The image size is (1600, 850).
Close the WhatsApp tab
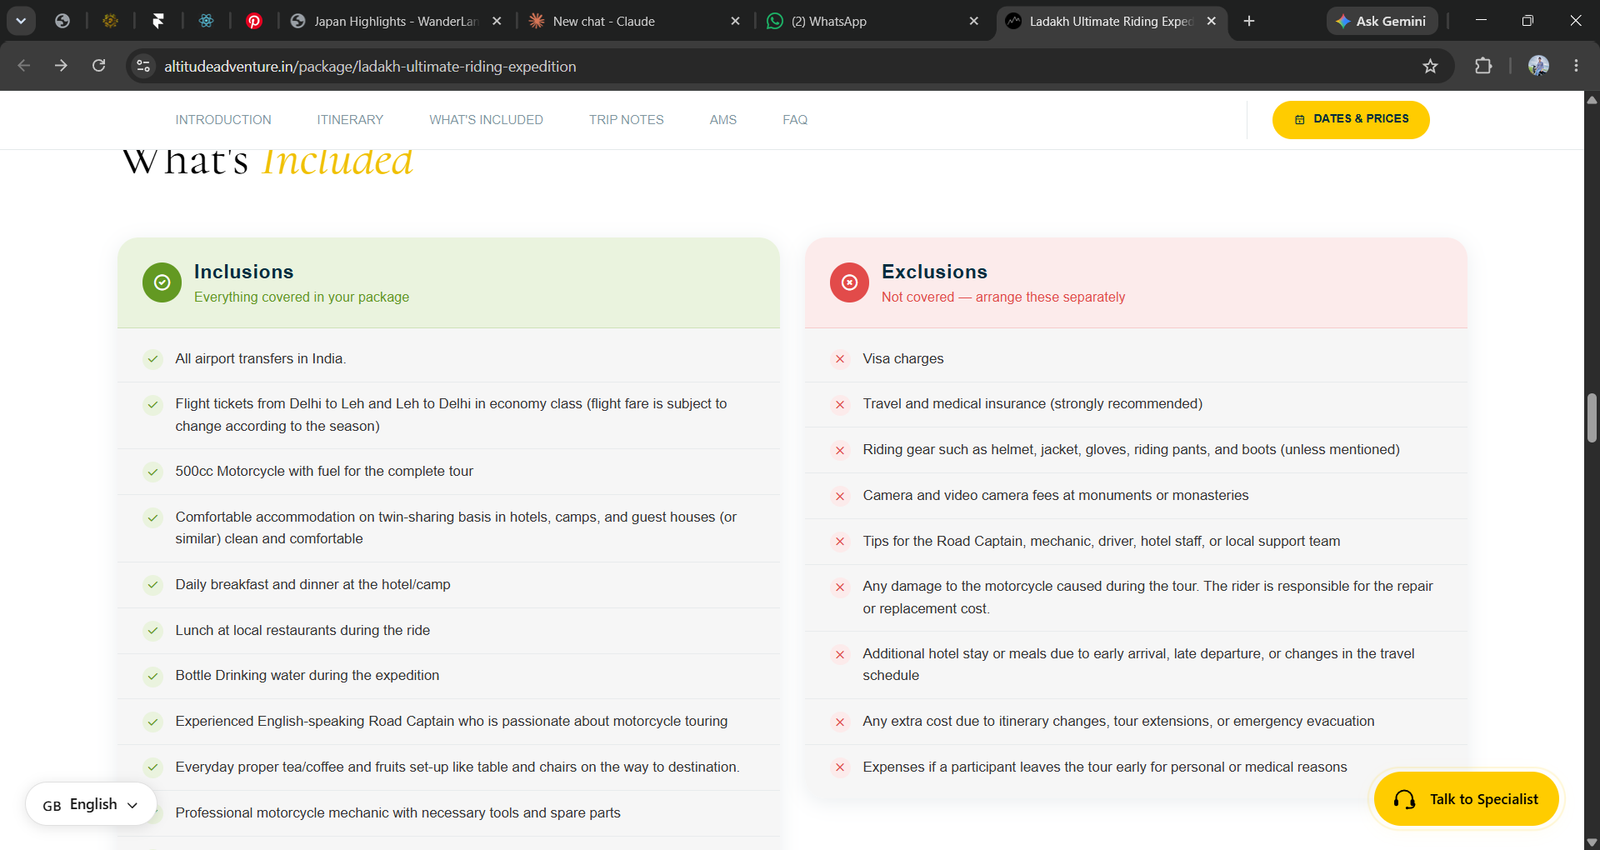click(974, 21)
